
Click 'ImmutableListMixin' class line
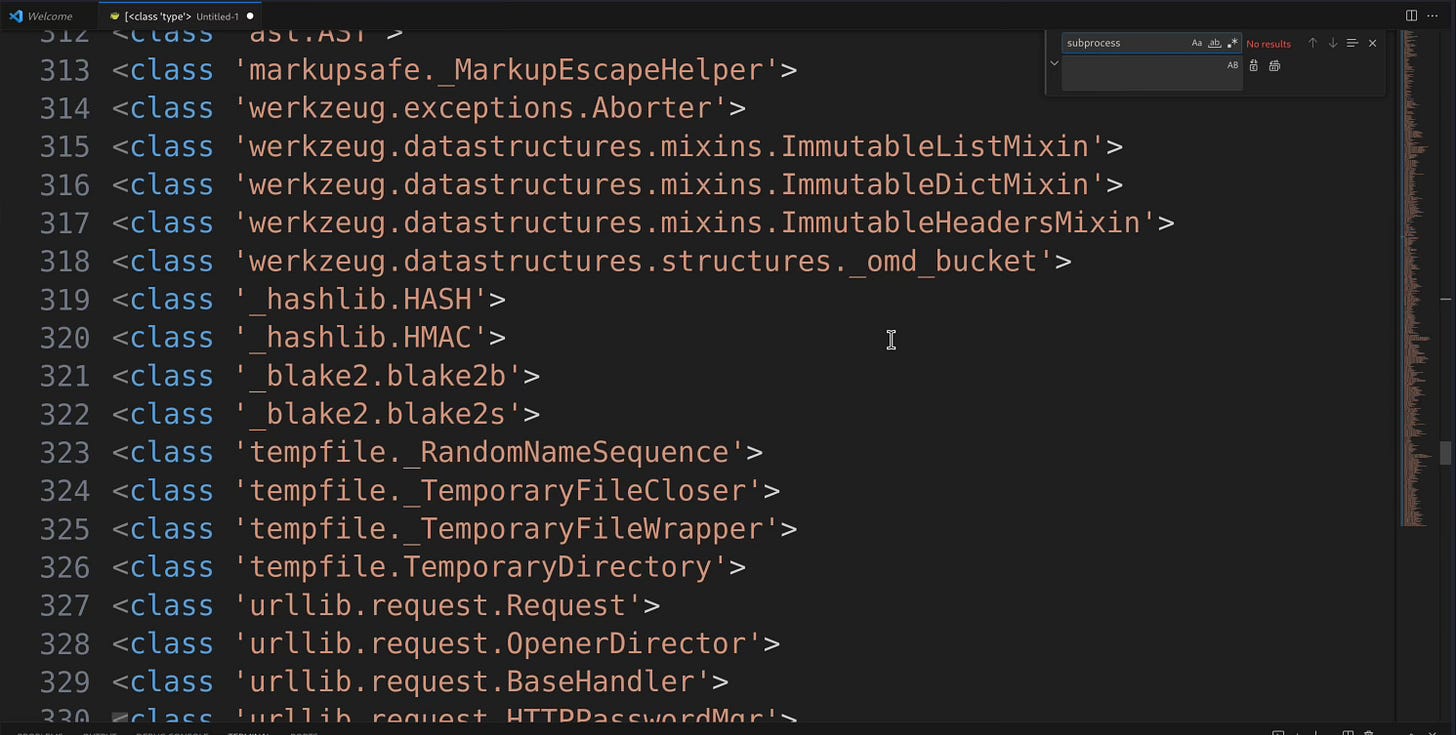617,146
